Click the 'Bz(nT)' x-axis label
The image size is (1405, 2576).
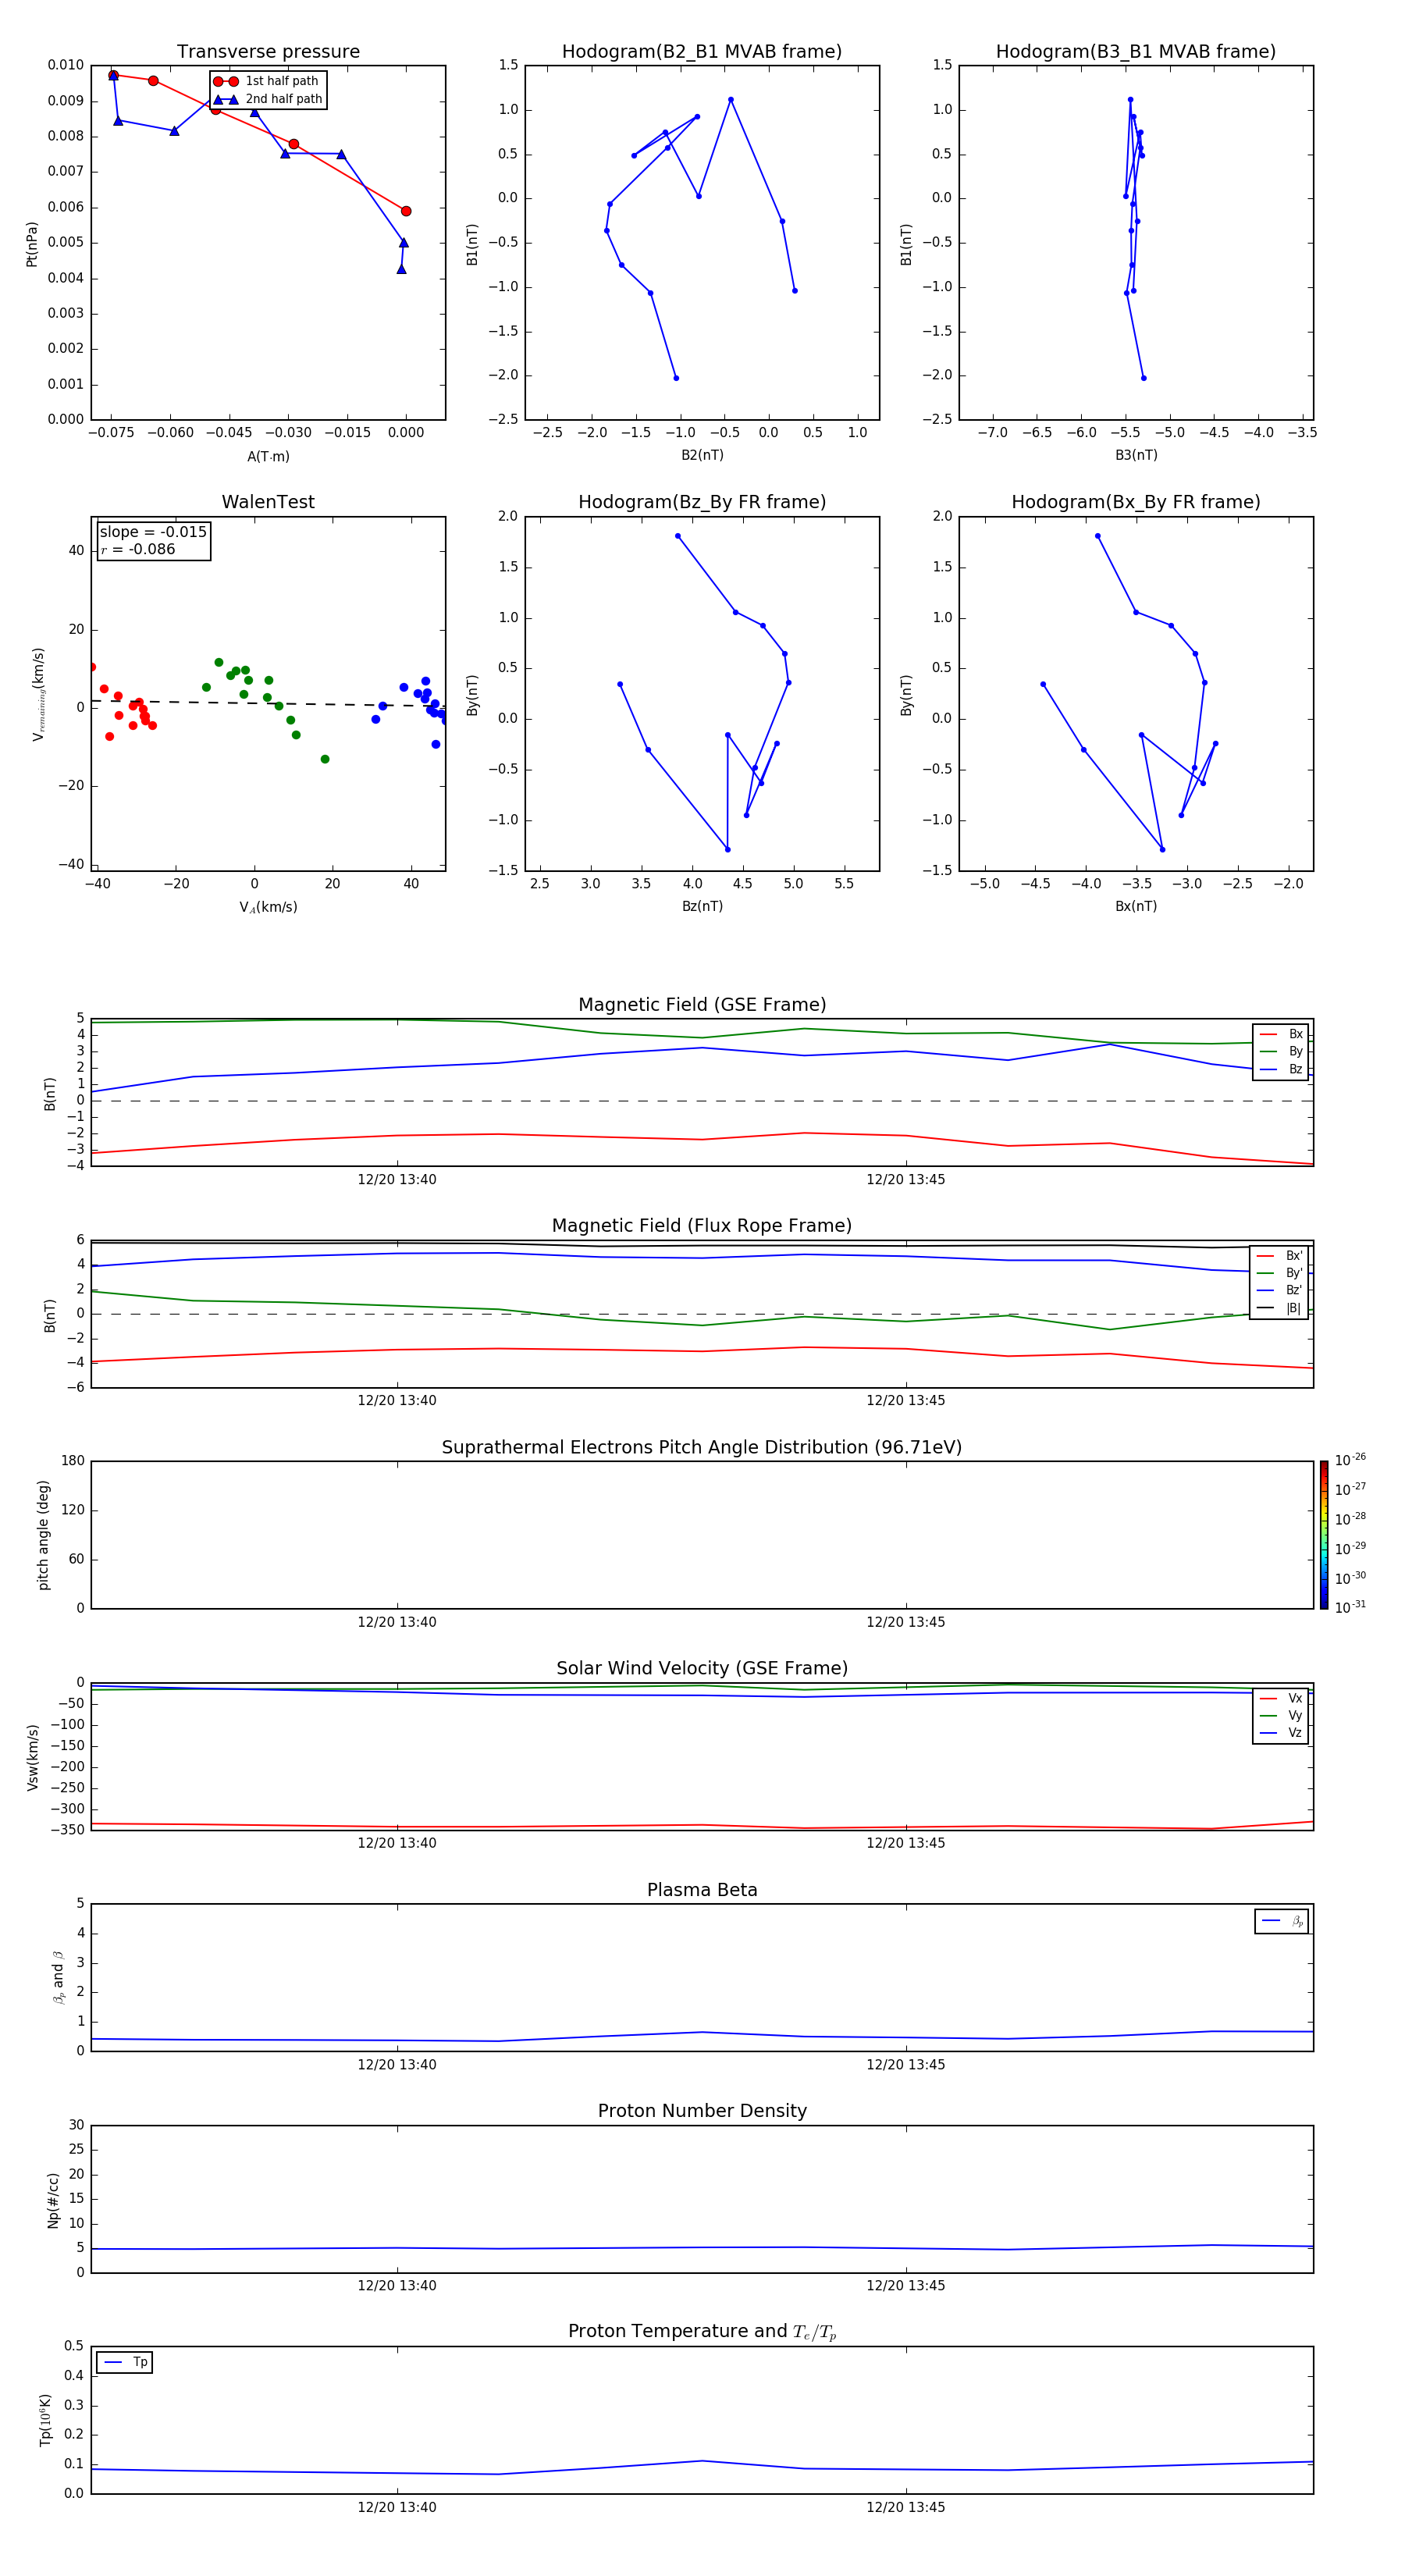pyautogui.click(x=702, y=906)
